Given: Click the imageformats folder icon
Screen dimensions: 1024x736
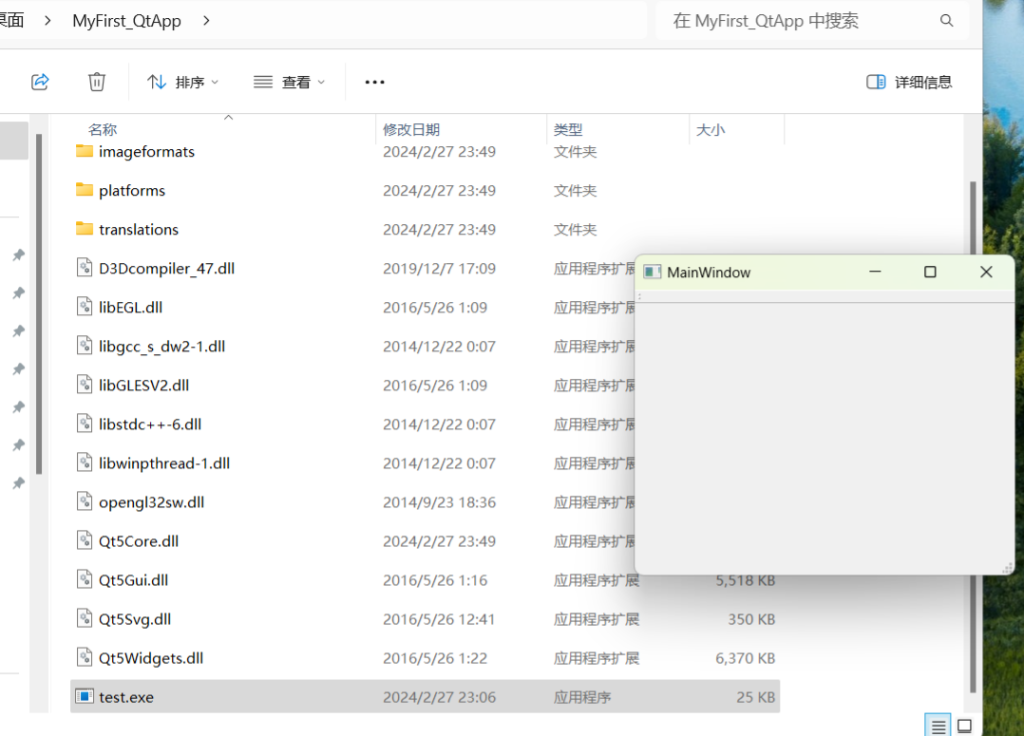Looking at the screenshot, I should tap(85, 152).
